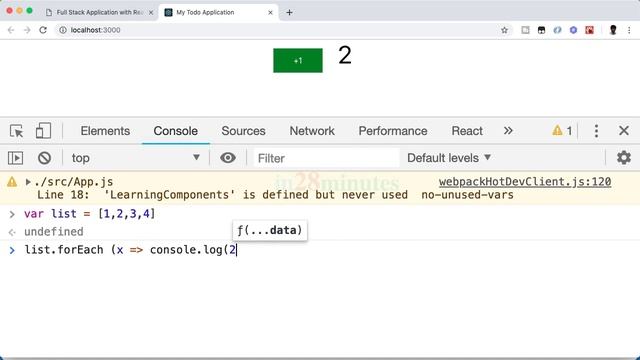Close the Full Stack Application tab
640x360 pixels.
click(x=151, y=12)
